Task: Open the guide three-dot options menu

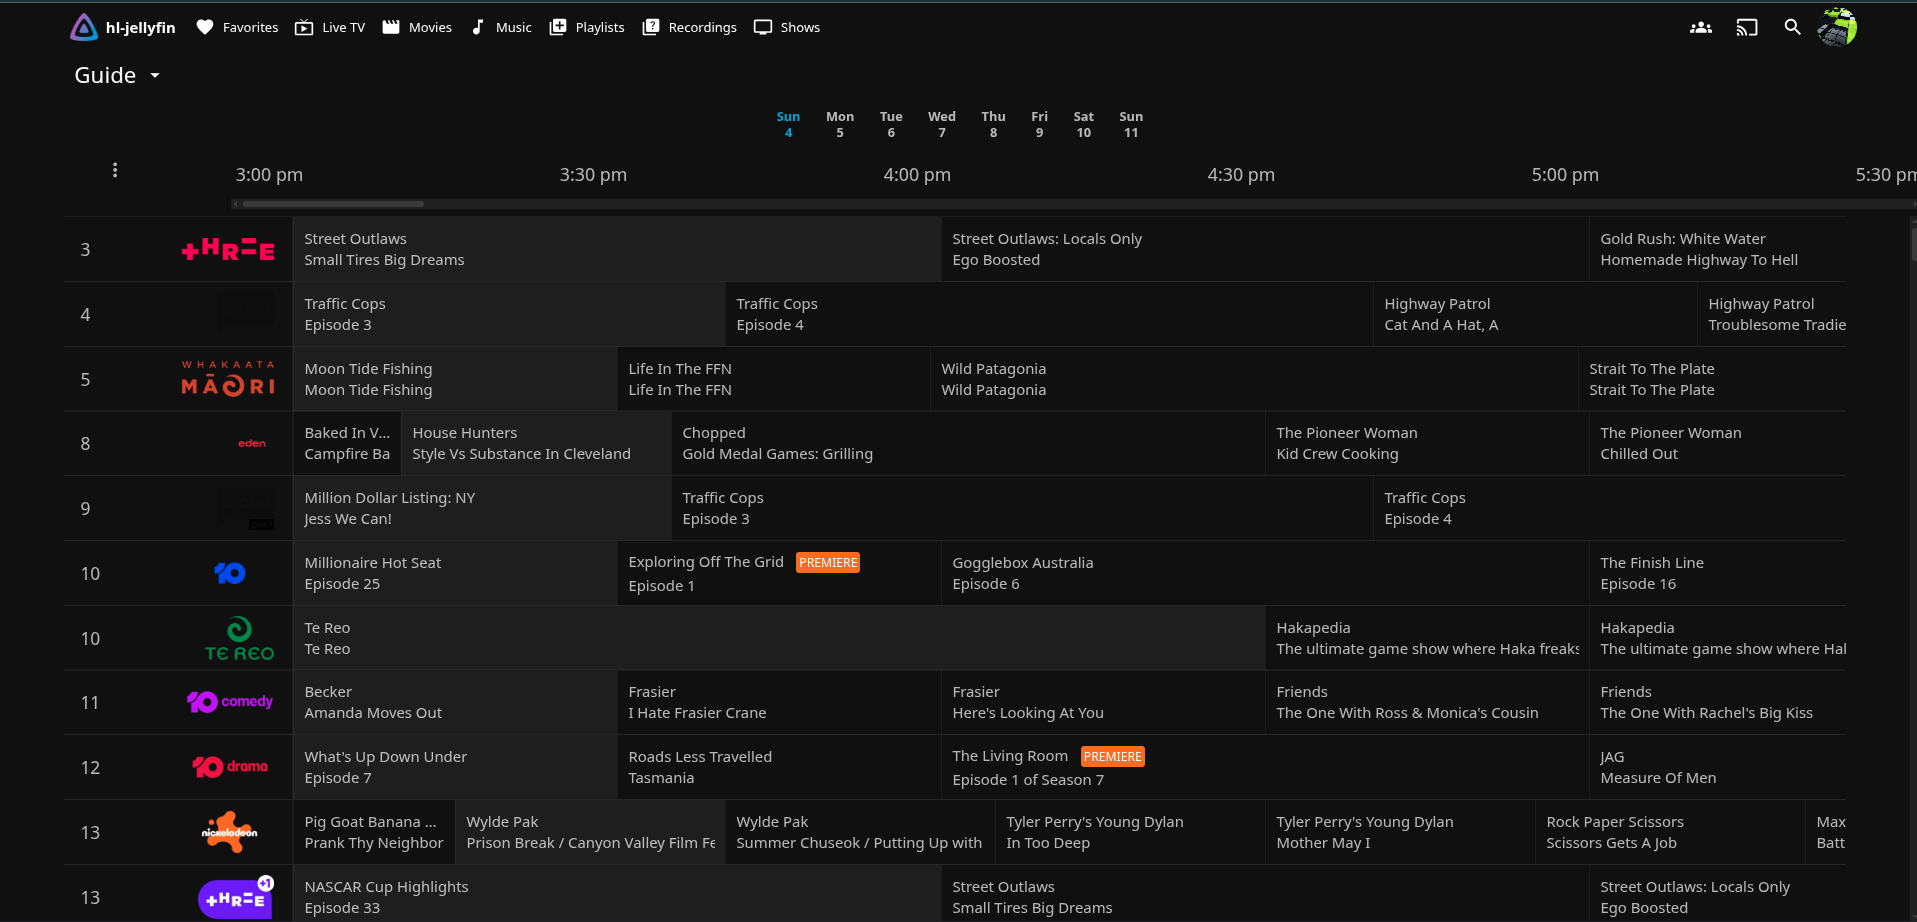Action: pos(115,170)
